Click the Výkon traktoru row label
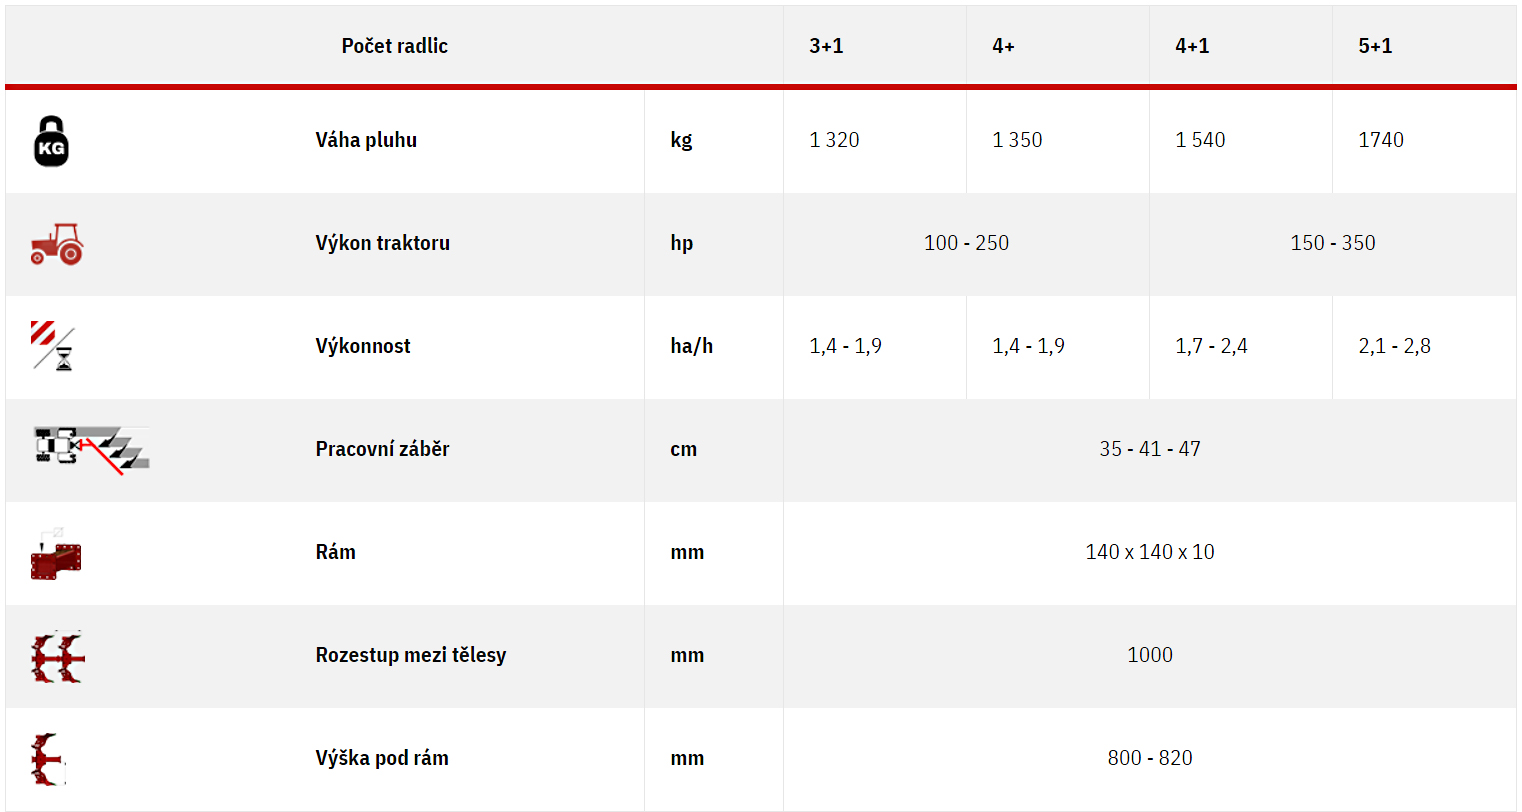1522x812 pixels. click(382, 243)
